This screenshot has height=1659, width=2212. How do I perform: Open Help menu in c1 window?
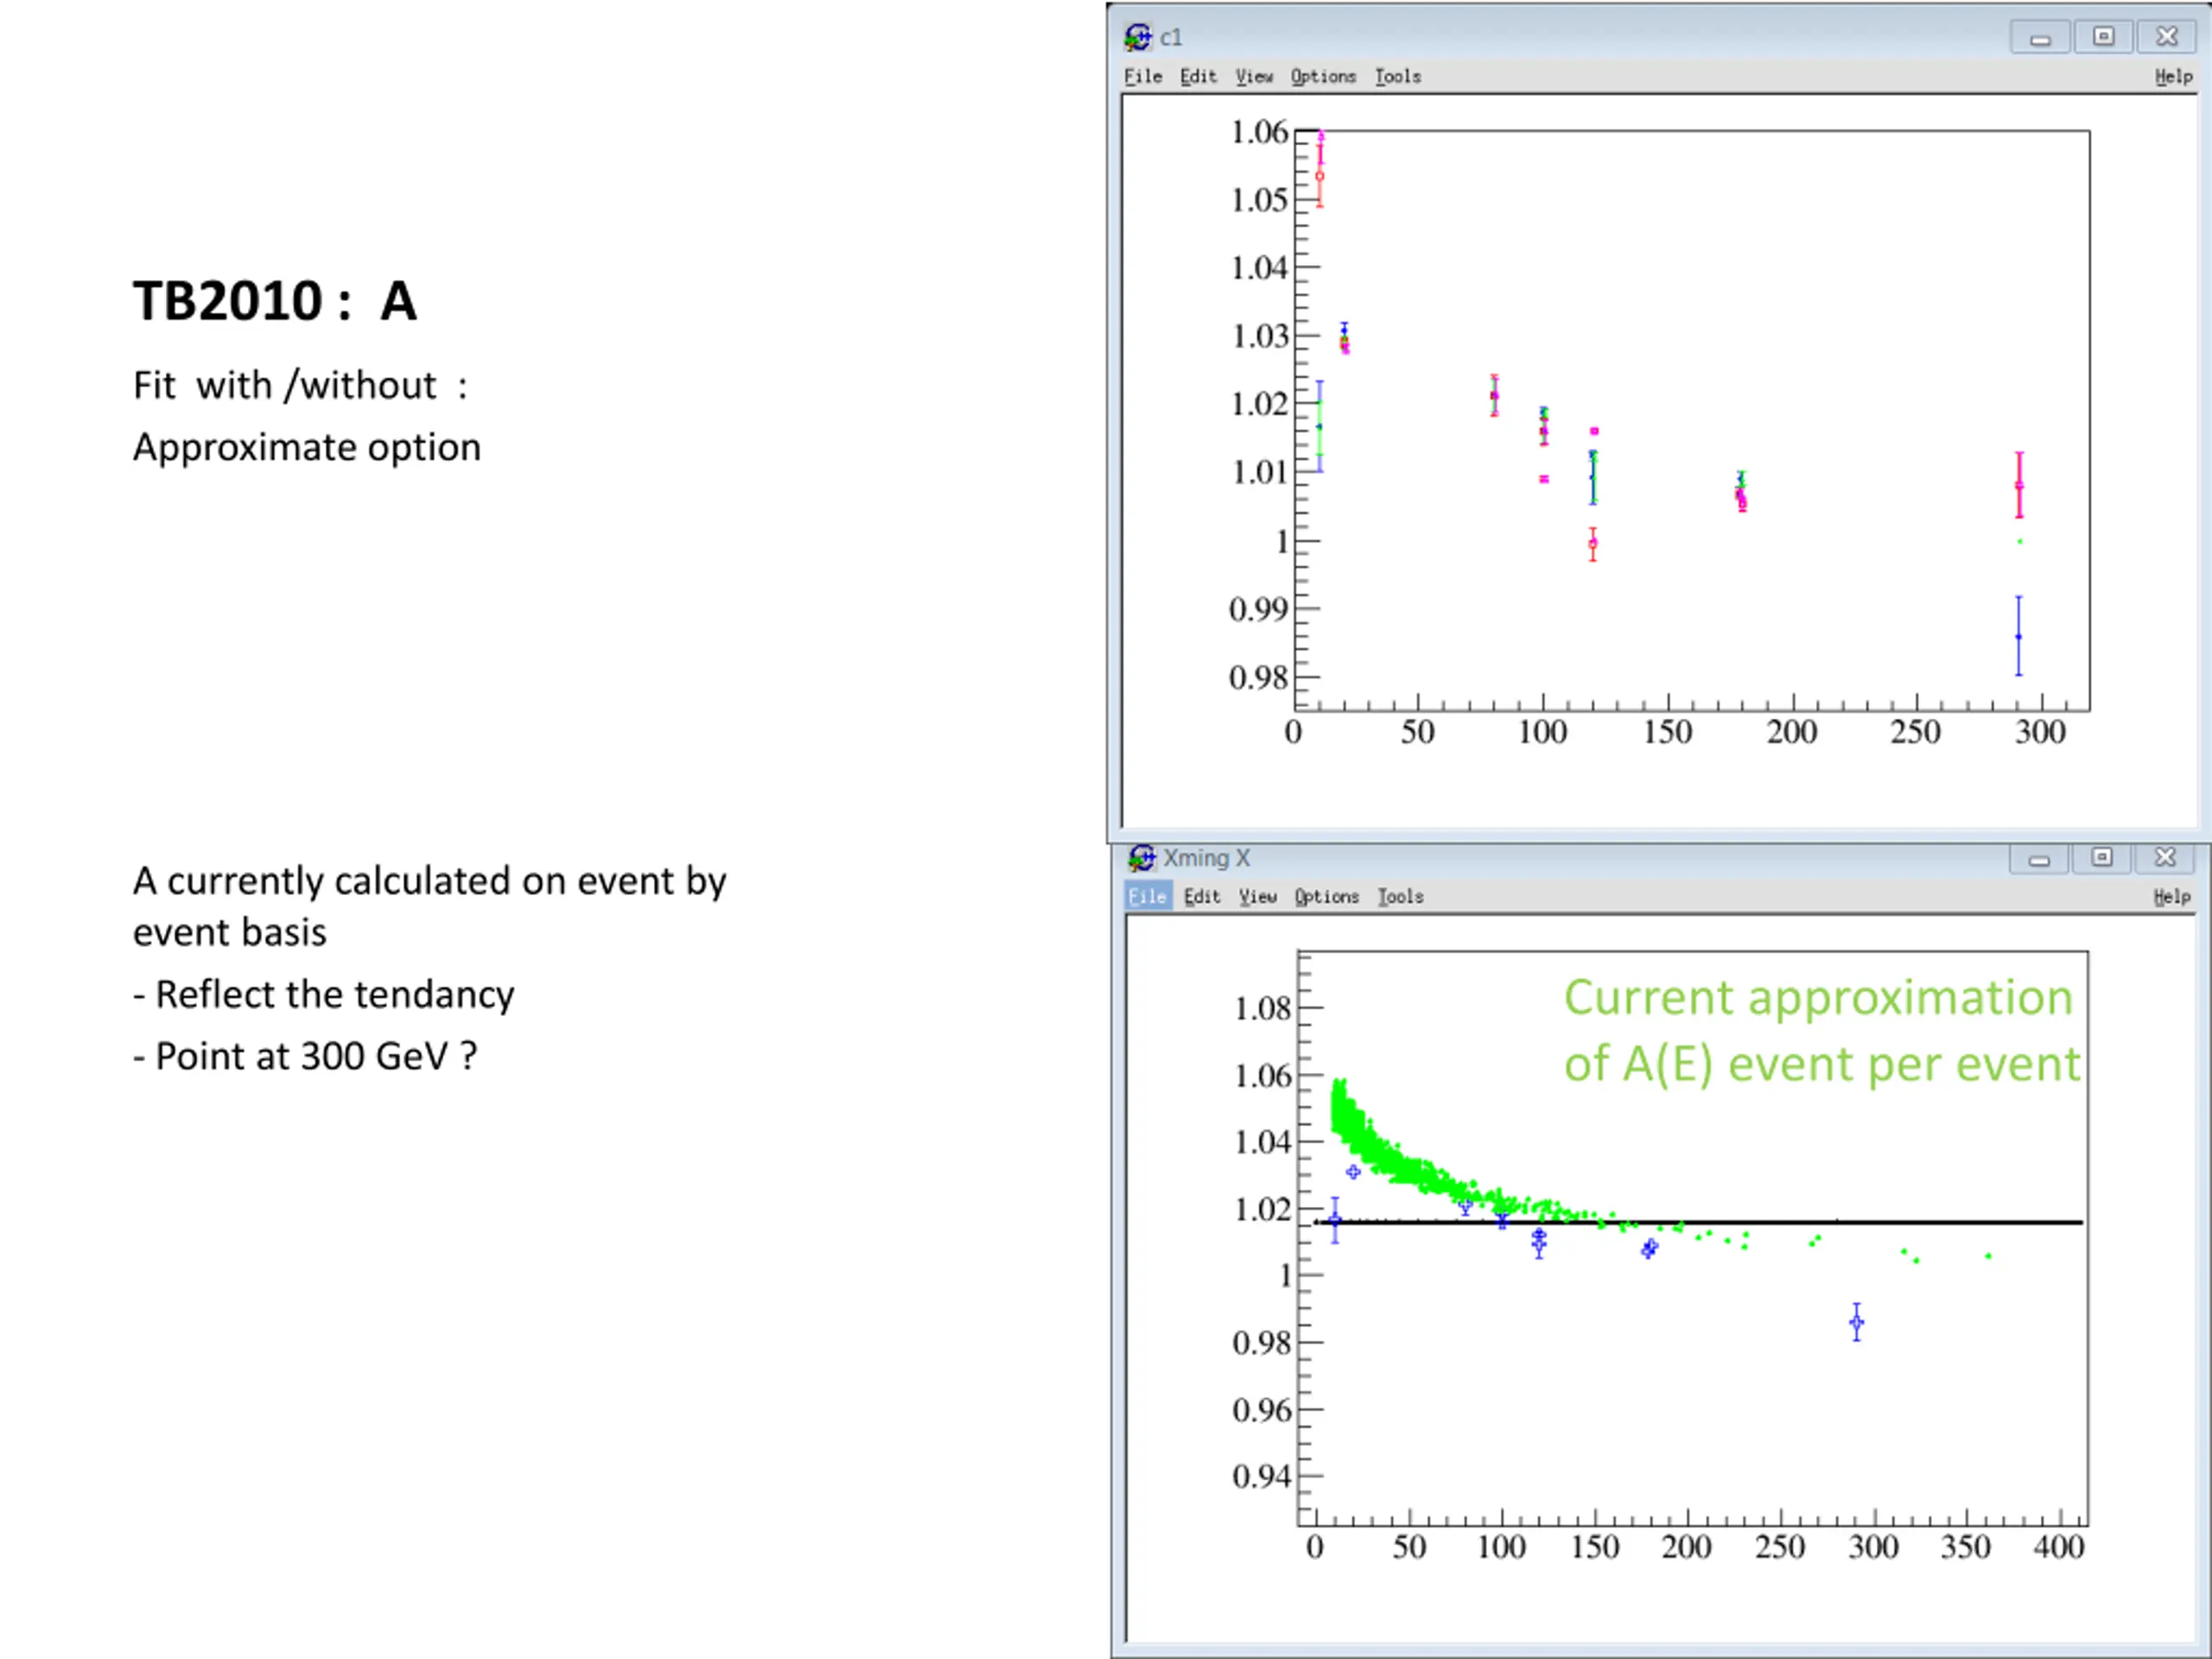coord(2173,77)
